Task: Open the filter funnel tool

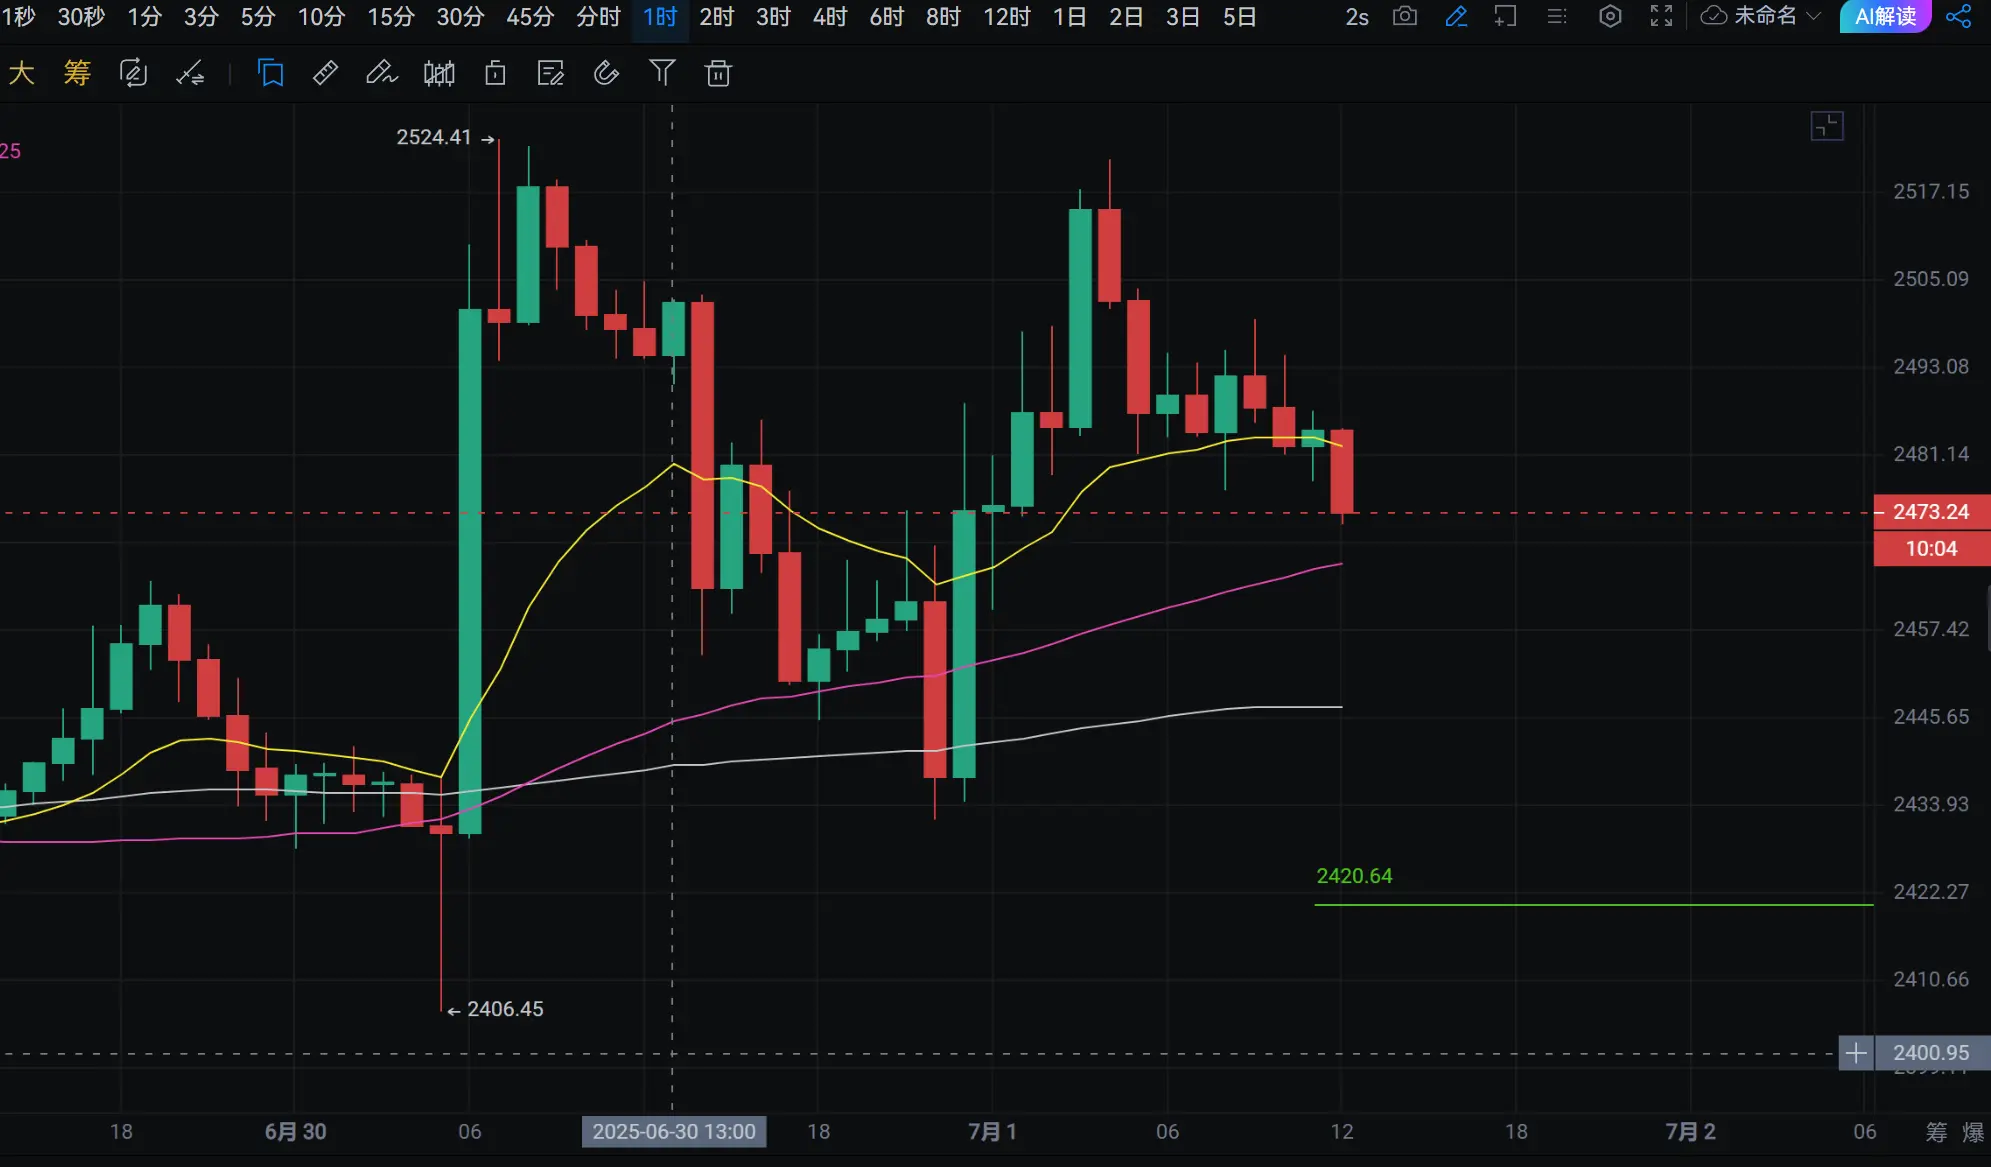Action: point(662,73)
